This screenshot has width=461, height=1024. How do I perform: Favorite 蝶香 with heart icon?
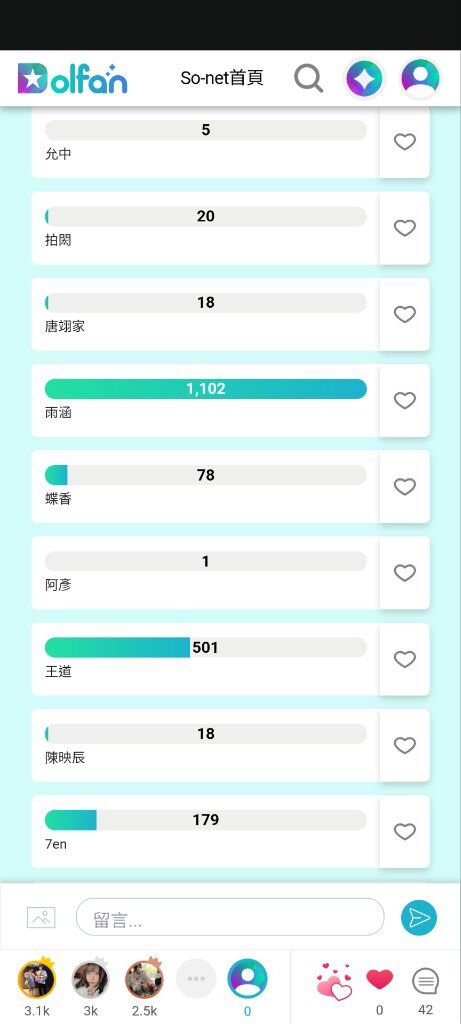coord(405,487)
